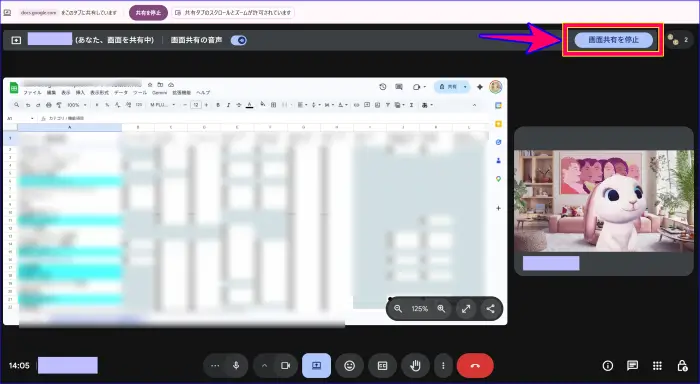The width and height of the screenshot is (700, 384).
Task: Open the Google Keep icon in Sheets side panel
Action: (x=498, y=124)
